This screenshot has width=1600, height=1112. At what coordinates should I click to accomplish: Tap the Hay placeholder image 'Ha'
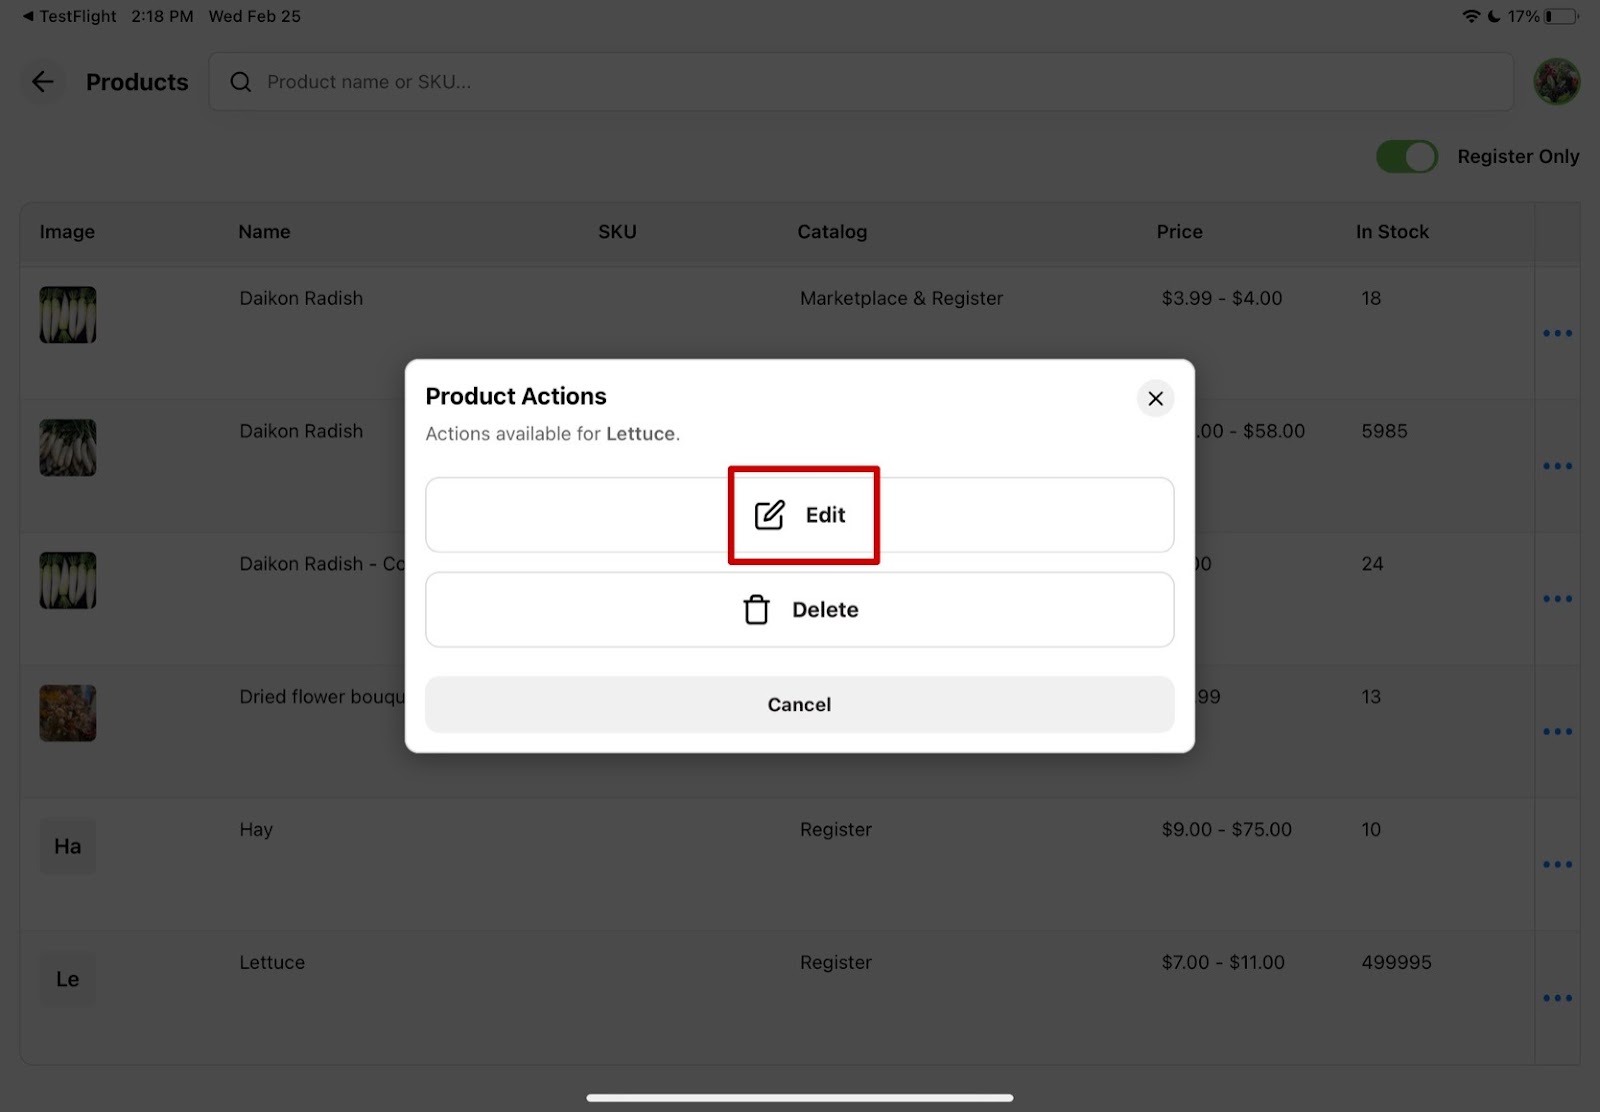tap(68, 847)
